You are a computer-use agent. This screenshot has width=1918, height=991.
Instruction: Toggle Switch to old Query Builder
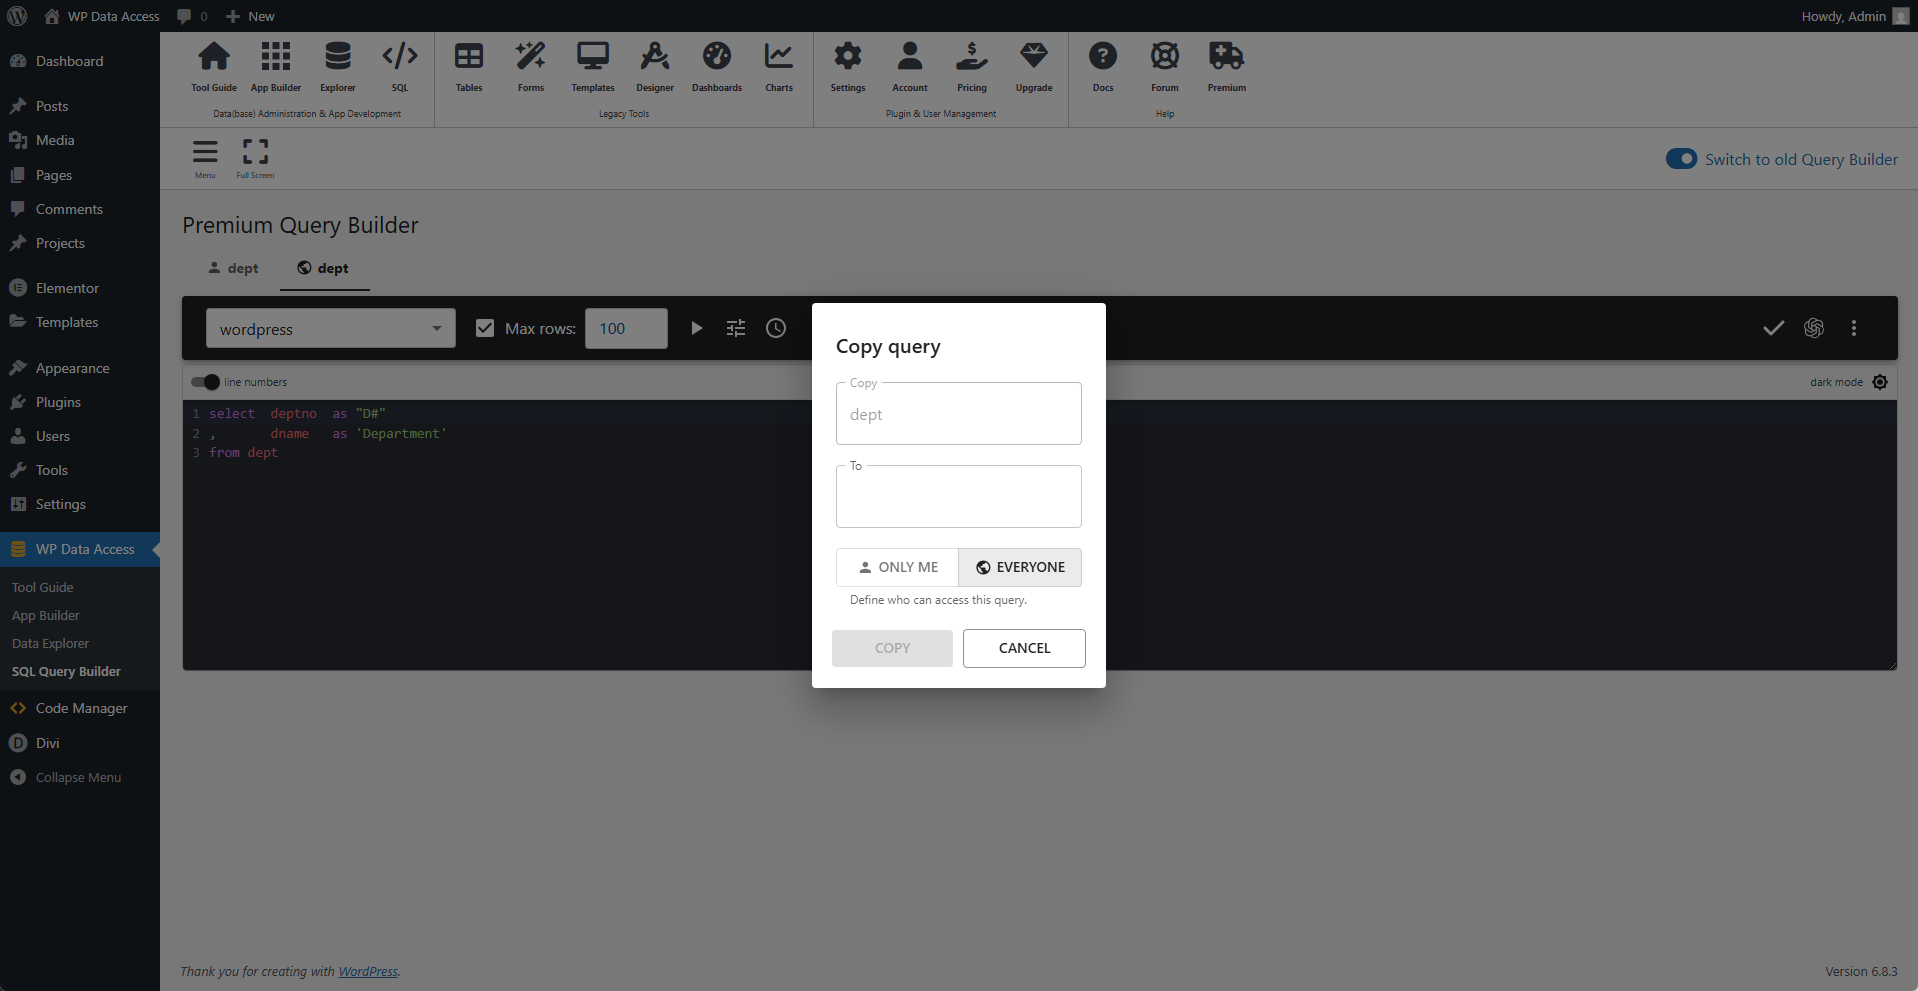pyautogui.click(x=1681, y=158)
